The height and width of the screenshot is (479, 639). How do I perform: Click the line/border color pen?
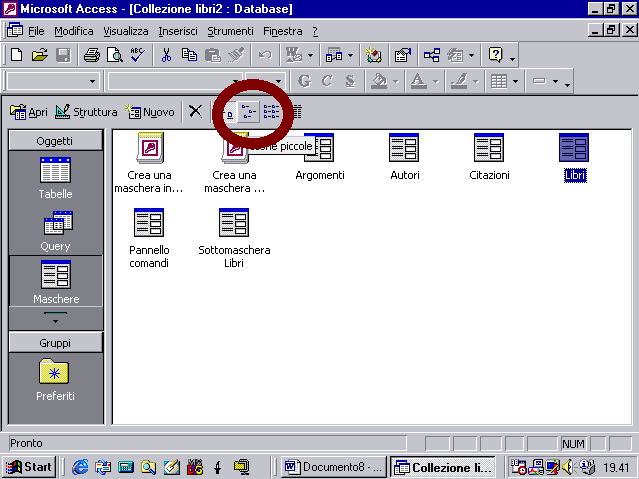(459, 82)
